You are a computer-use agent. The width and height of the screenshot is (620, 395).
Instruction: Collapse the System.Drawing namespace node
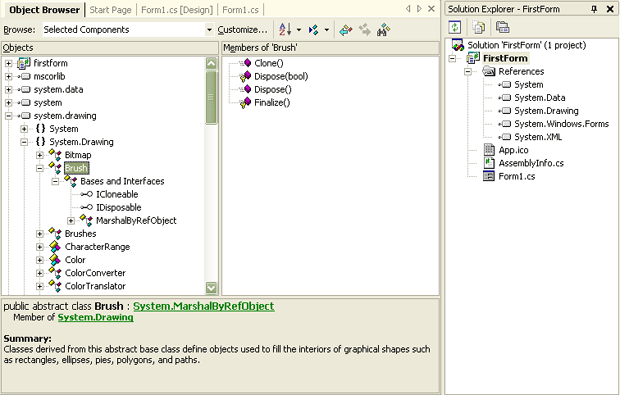(x=24, y=142)
